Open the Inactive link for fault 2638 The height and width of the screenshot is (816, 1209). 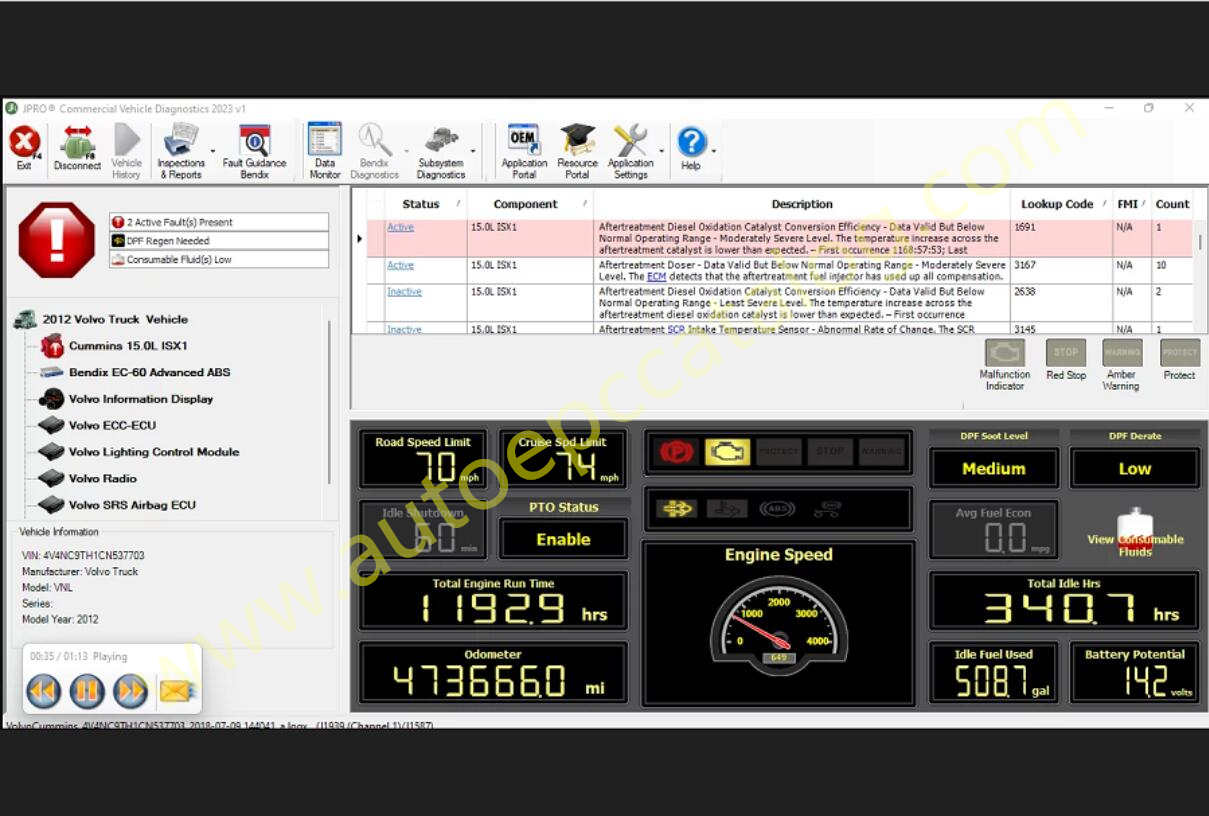pyautogui.click(x=404, y=291)
